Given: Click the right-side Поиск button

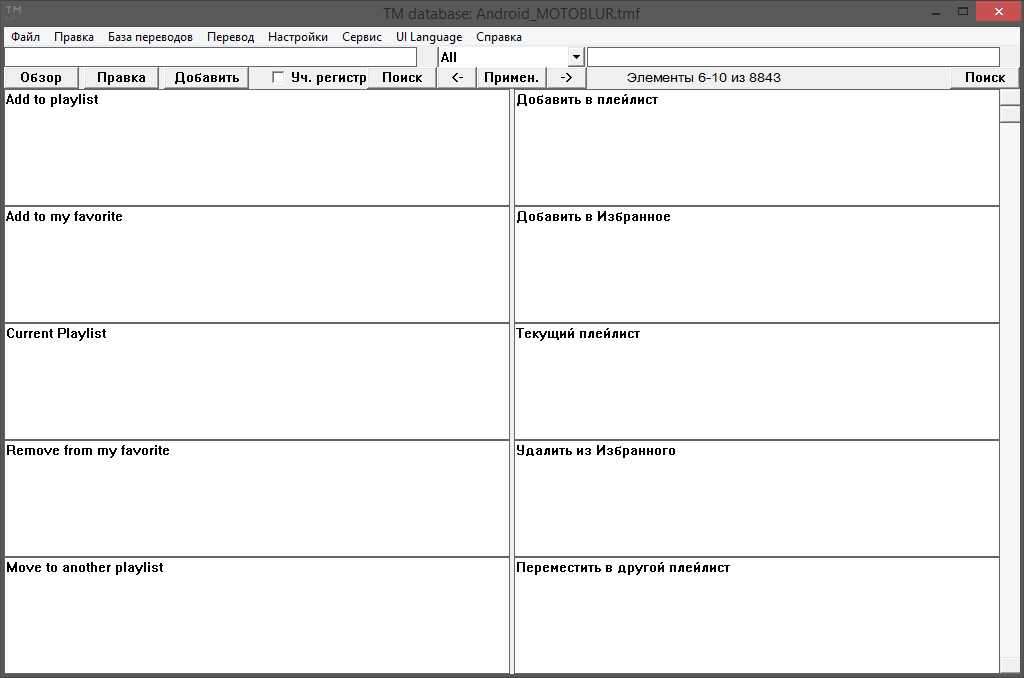Looking at the screenshot, I should (x=985, y=78).
